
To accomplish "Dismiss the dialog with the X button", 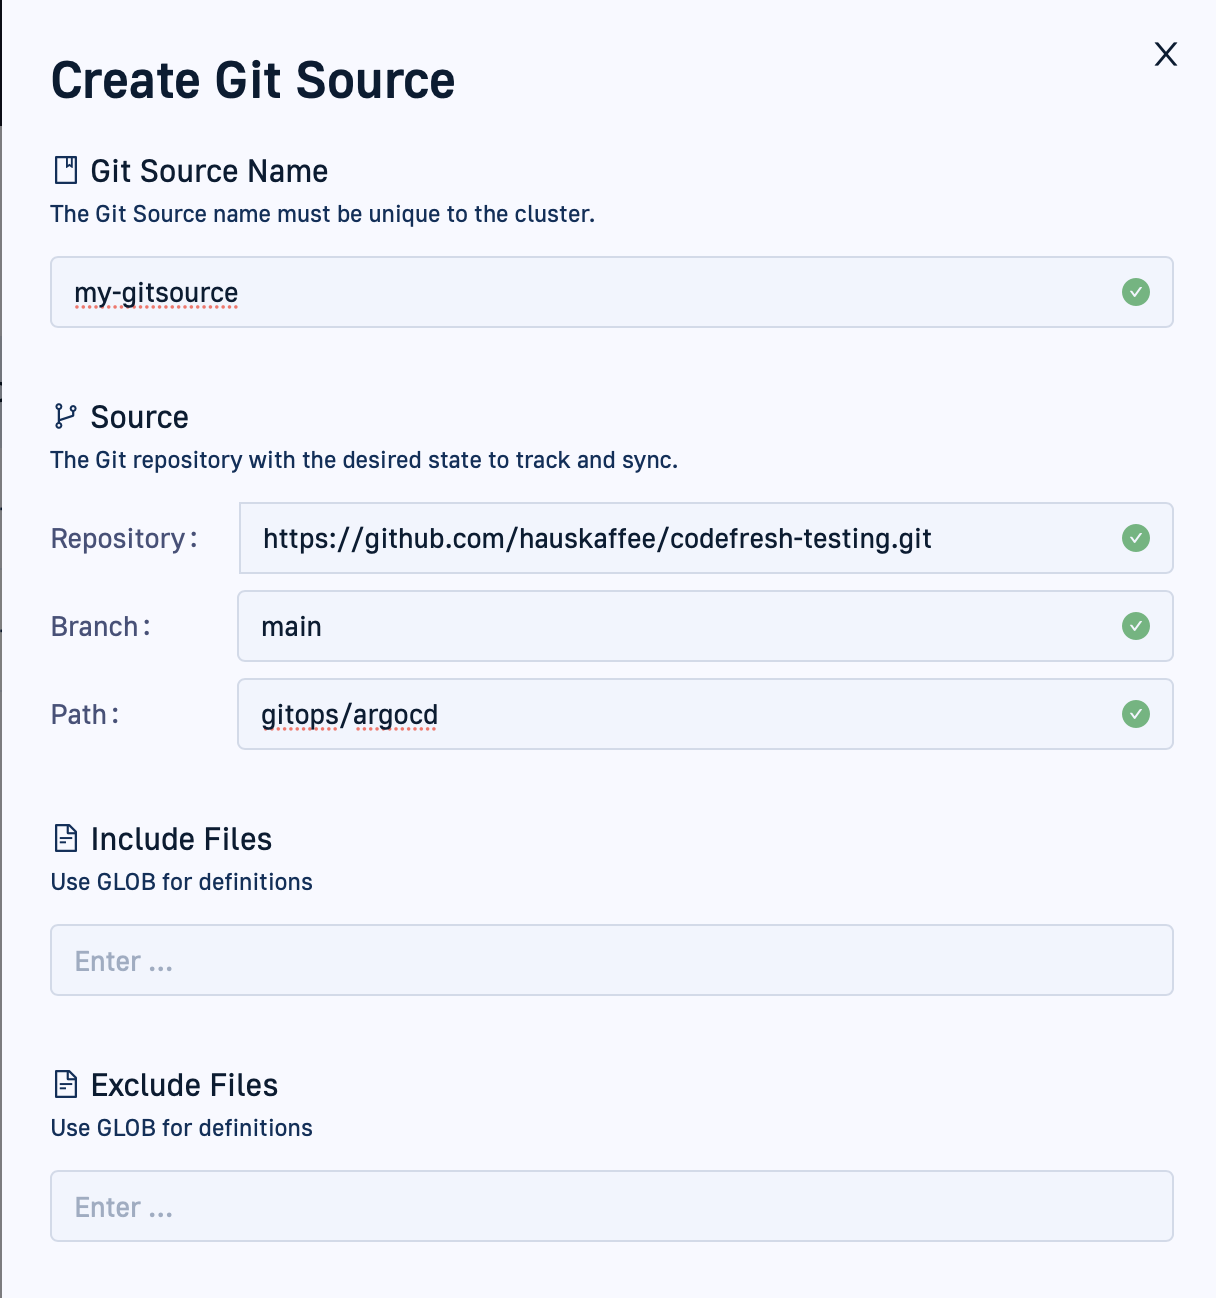I will click(x=1166, y=55).
